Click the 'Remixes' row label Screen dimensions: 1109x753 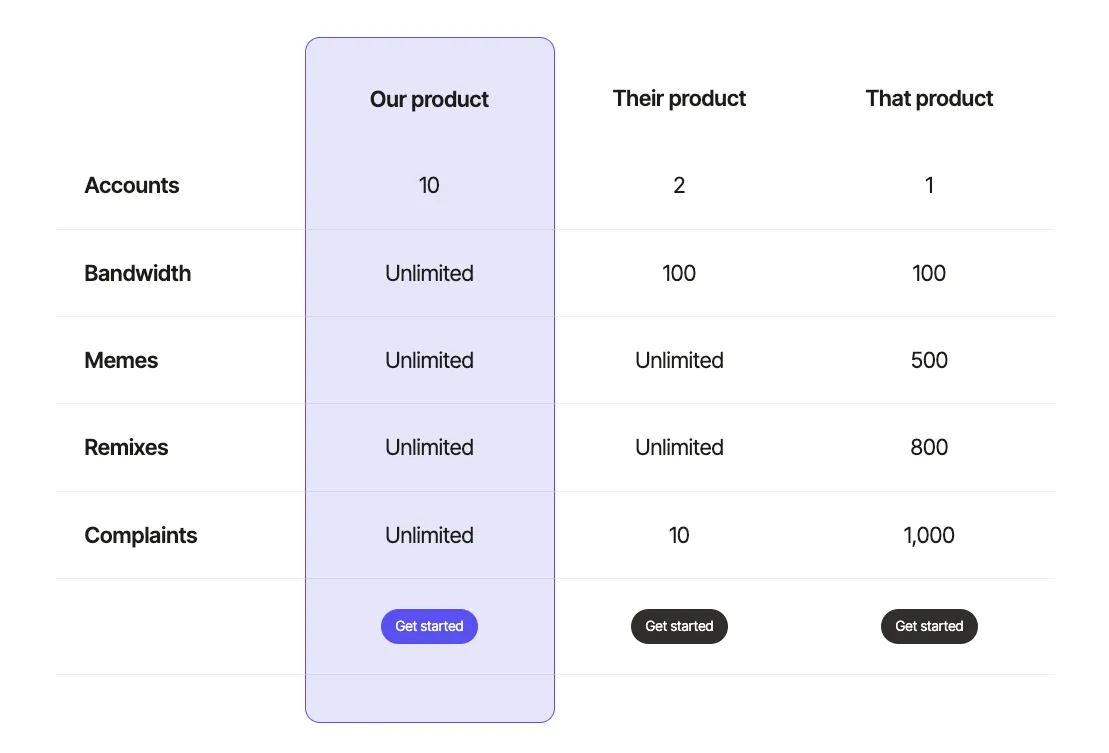(126, 447)
